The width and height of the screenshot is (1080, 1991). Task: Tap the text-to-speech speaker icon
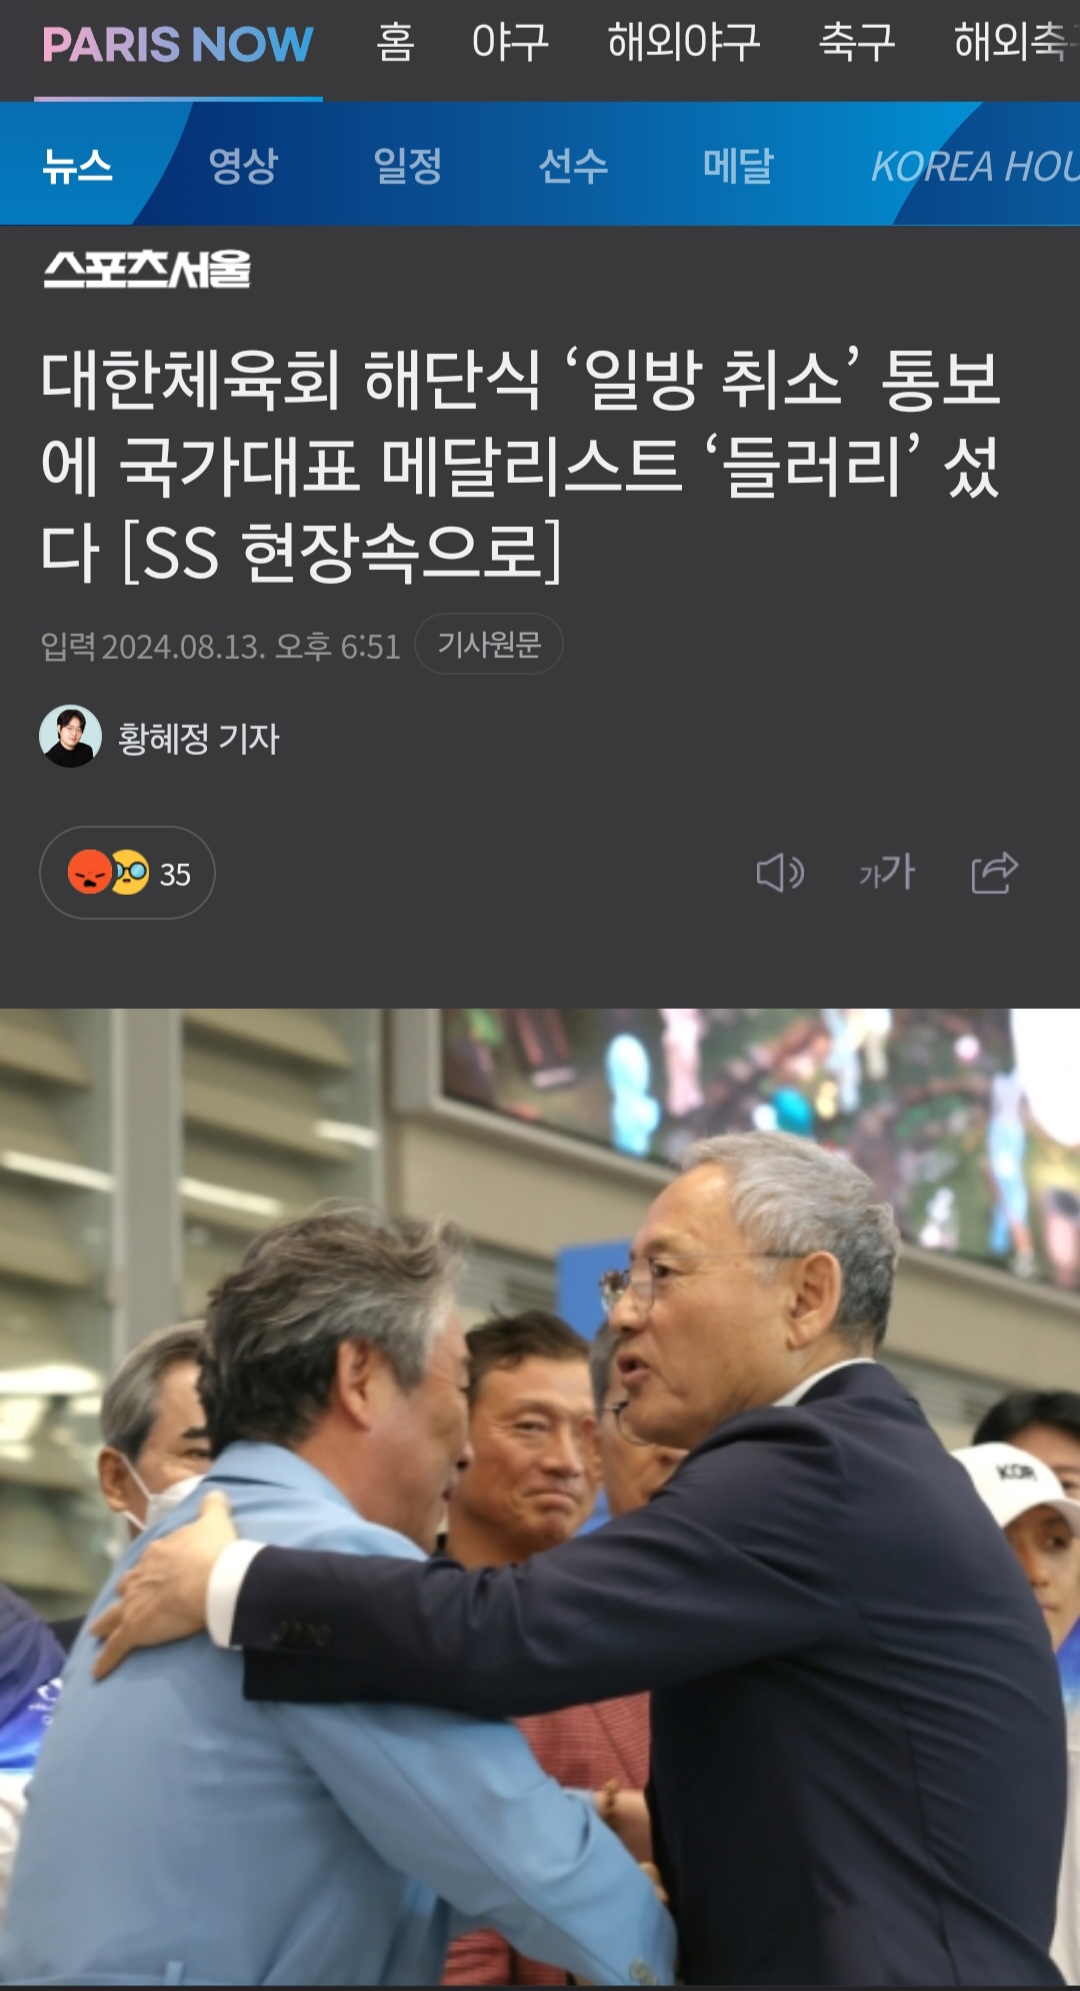(x=780, y=873)
